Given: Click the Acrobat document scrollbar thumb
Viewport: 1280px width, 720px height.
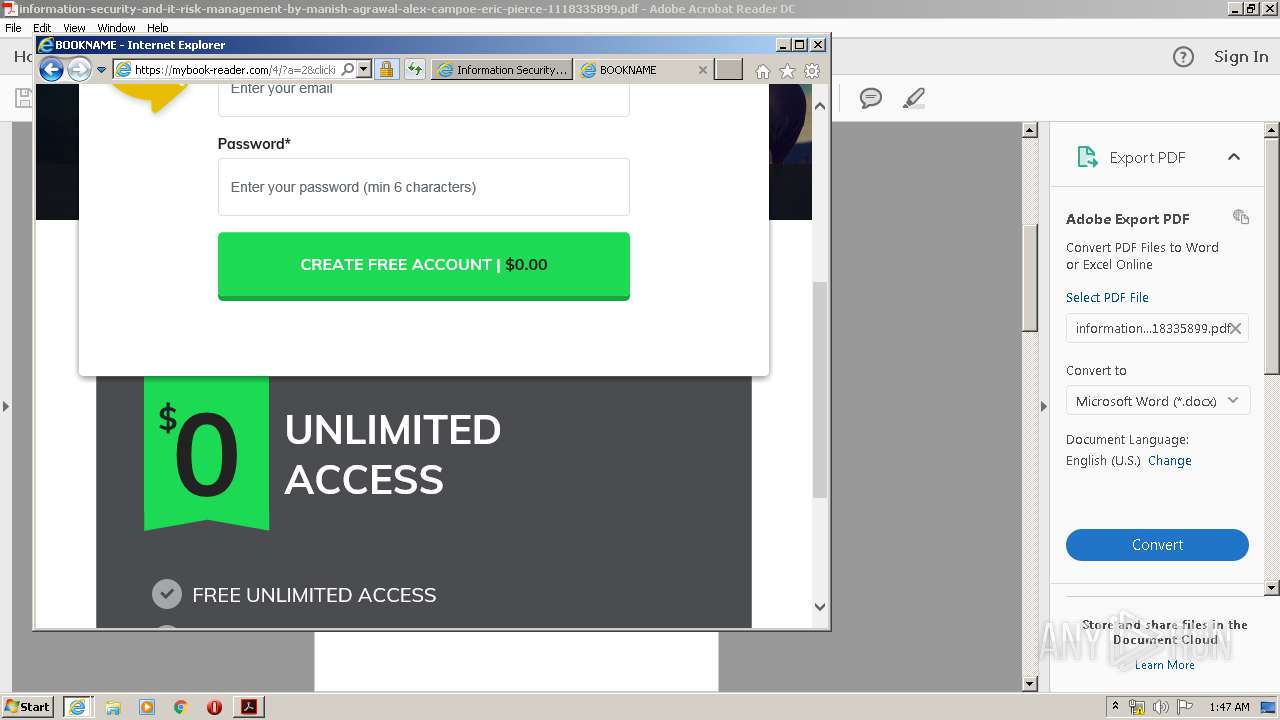Looking at the screenshot, I should coord(1030,278).
